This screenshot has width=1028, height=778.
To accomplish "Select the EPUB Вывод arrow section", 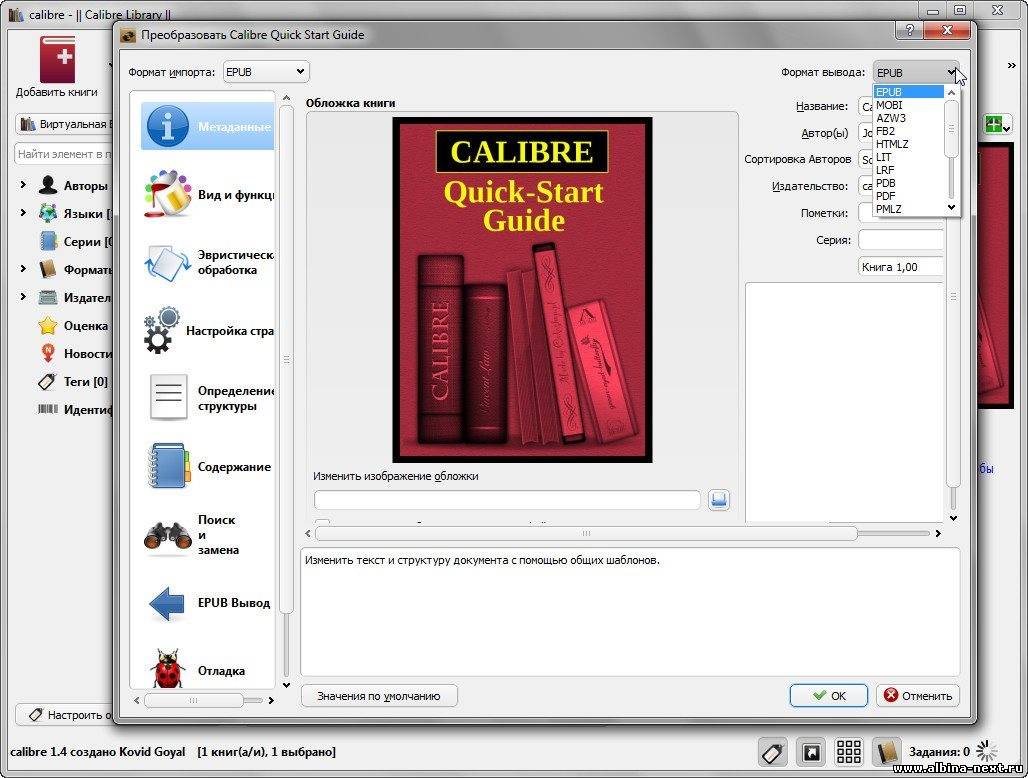I will (x=207, y=603).
